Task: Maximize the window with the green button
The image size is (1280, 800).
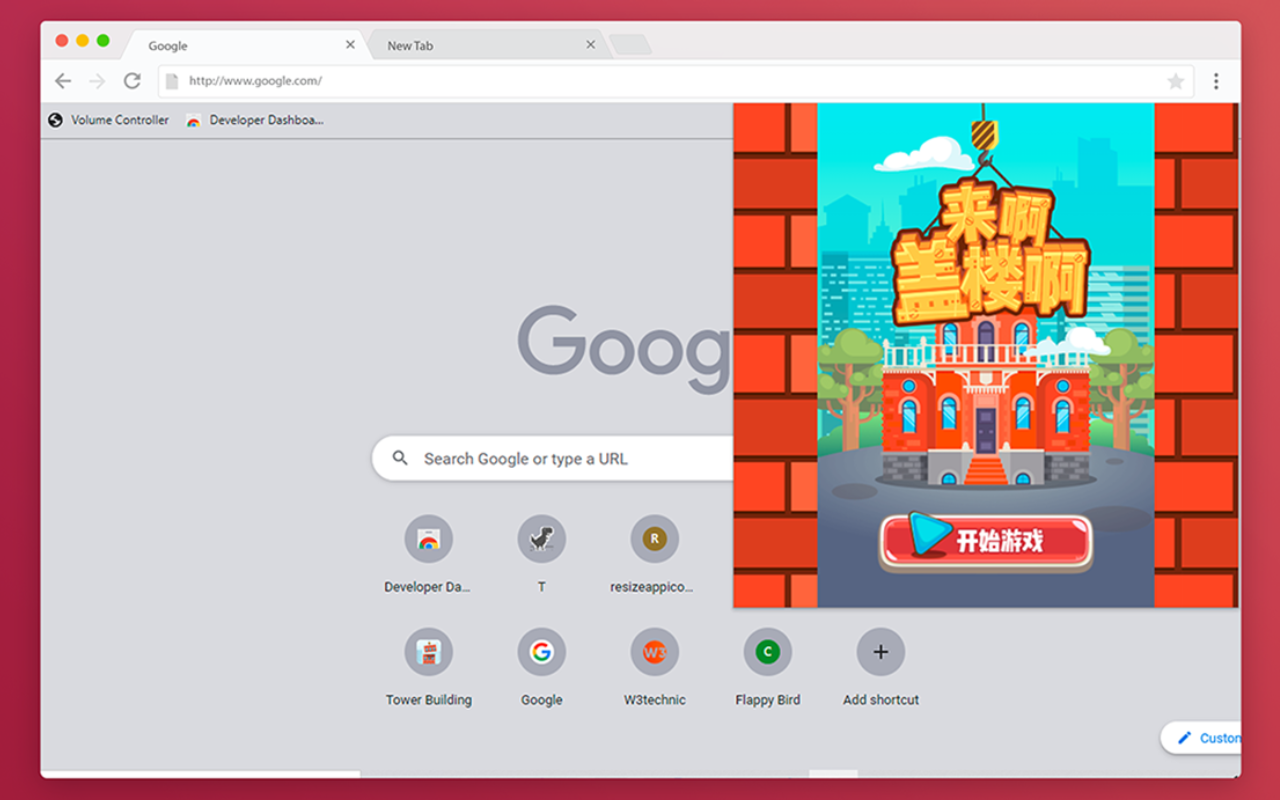Action: click(103, 40)
